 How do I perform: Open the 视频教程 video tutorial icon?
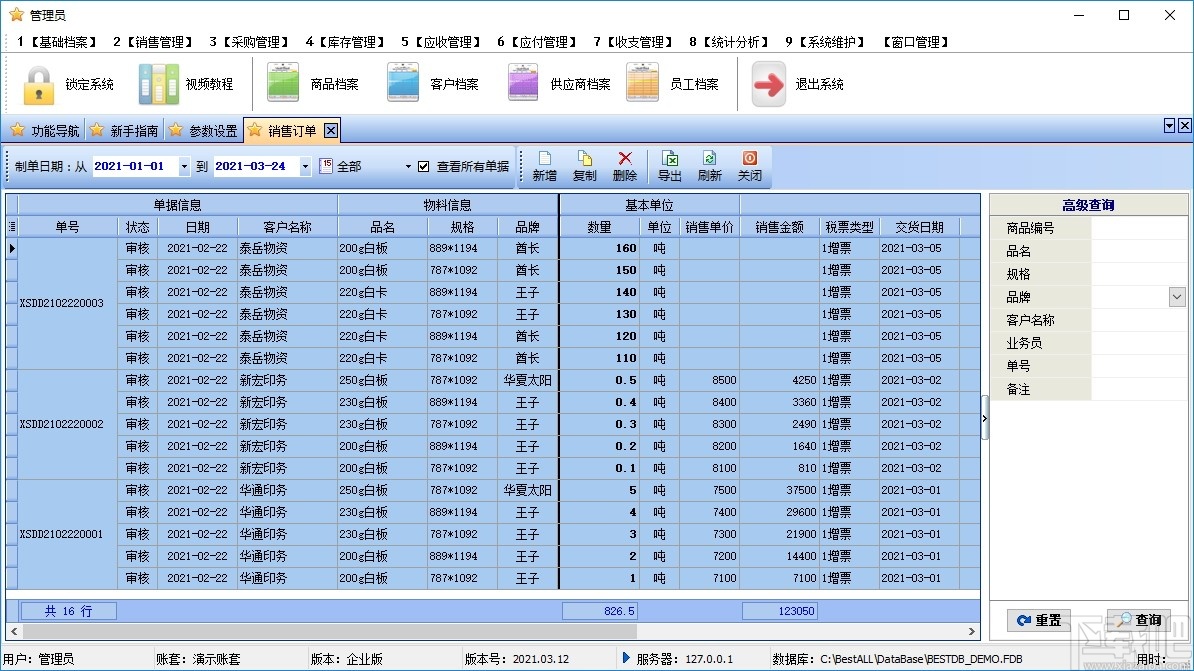158,85
